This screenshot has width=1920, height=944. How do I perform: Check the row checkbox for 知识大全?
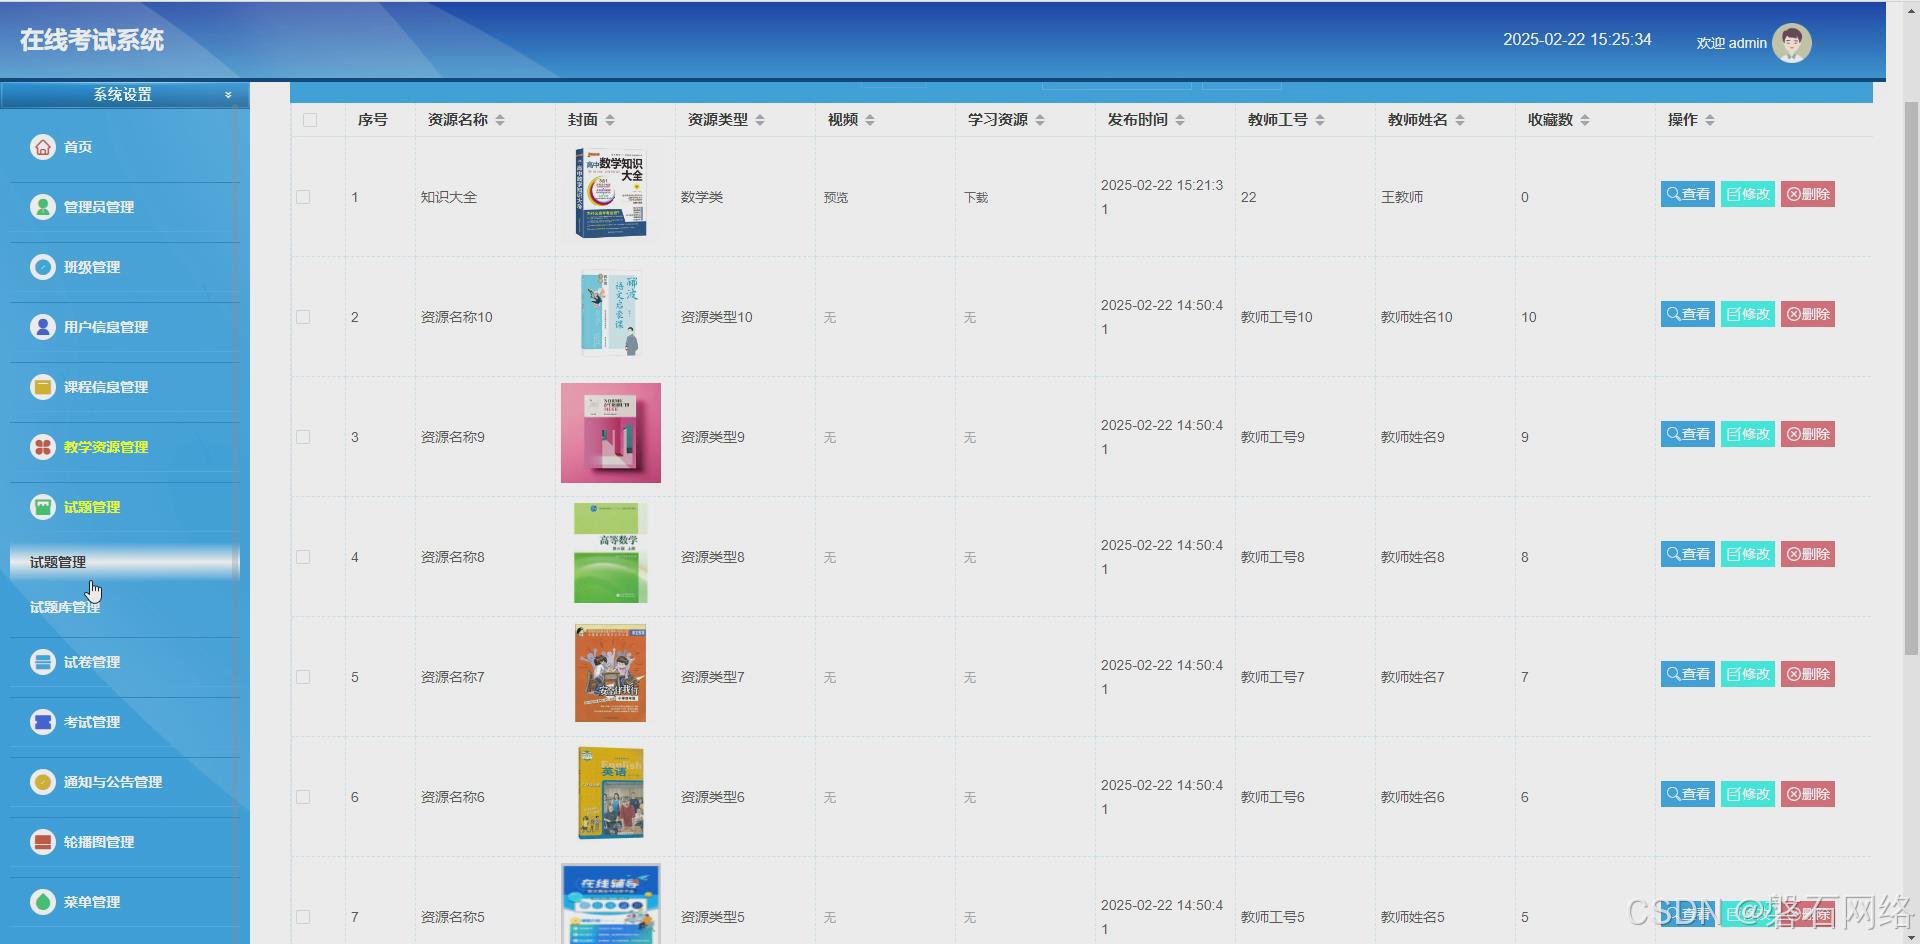coord(303,197)
